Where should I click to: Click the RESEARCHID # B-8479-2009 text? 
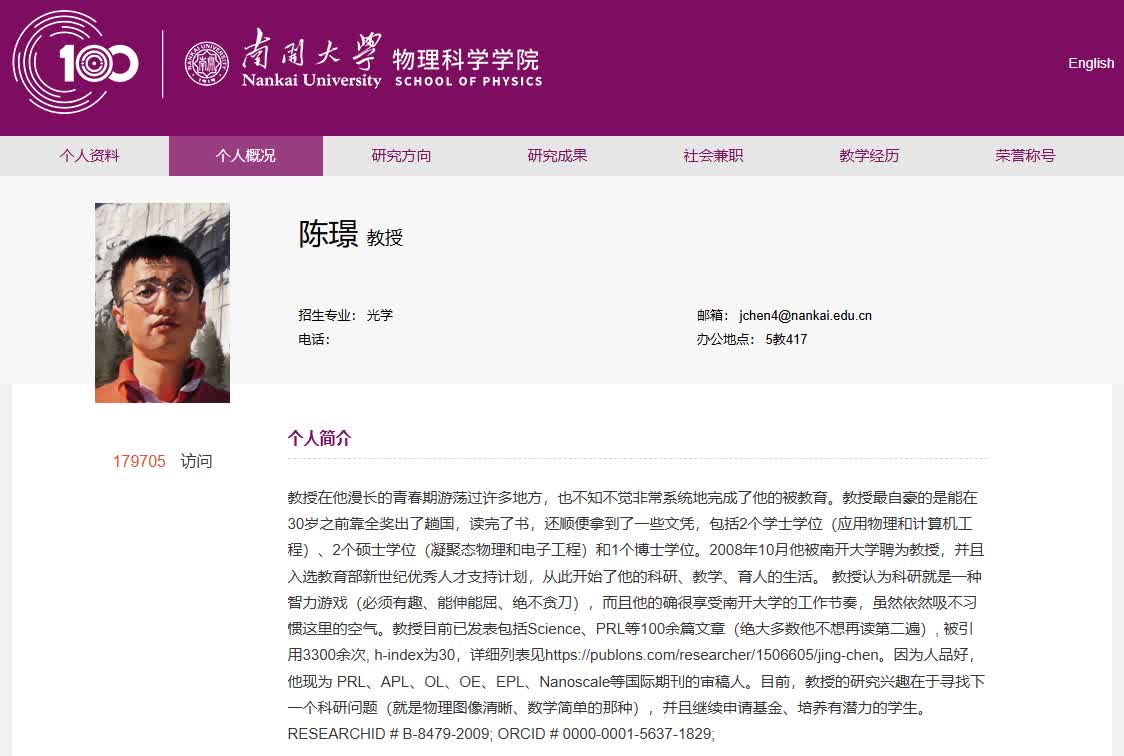pos(389,734)
